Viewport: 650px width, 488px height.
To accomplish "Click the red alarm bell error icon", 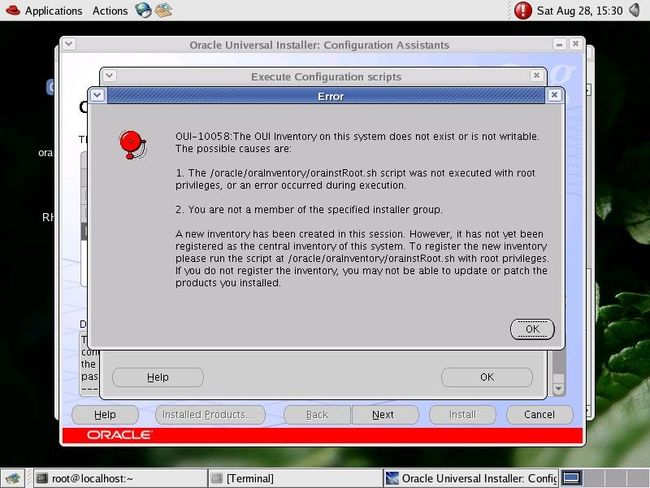I will (x=133, y=145).
